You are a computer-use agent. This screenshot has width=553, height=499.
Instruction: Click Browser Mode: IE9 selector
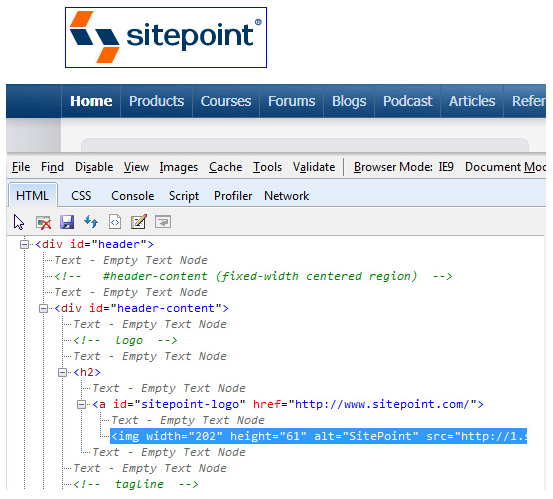pyautogui.click(x=403, y=167)
